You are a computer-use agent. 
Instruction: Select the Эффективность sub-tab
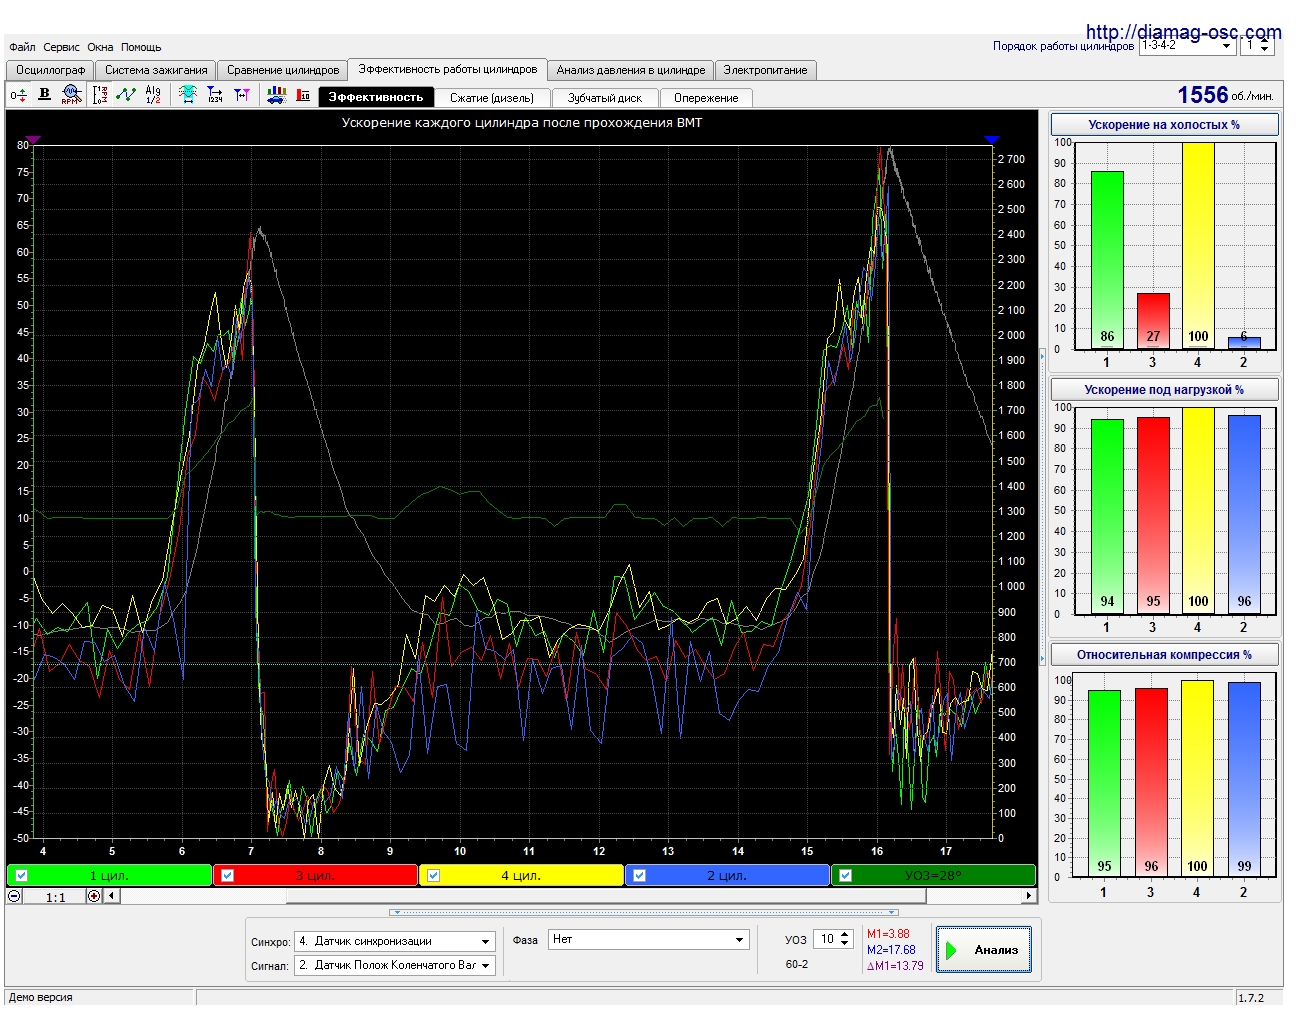376,97
